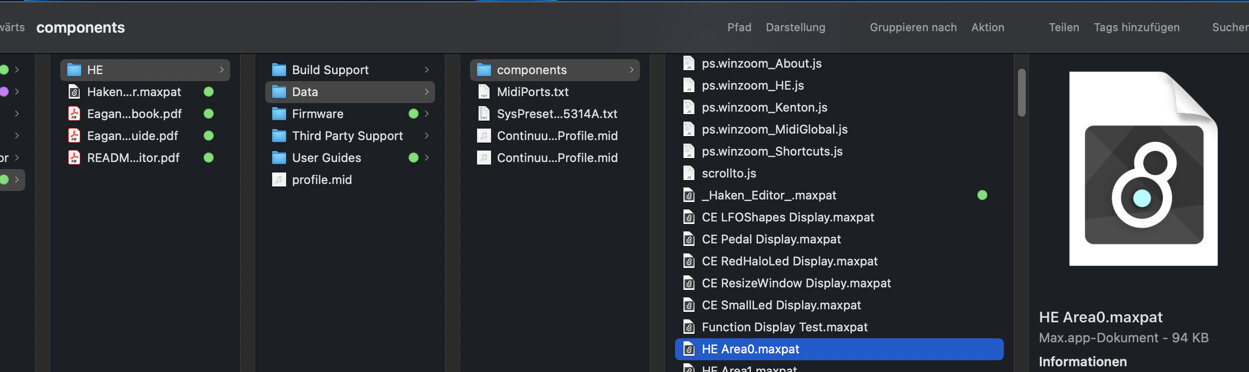Click the green tag dot beside Firmware

413,114
